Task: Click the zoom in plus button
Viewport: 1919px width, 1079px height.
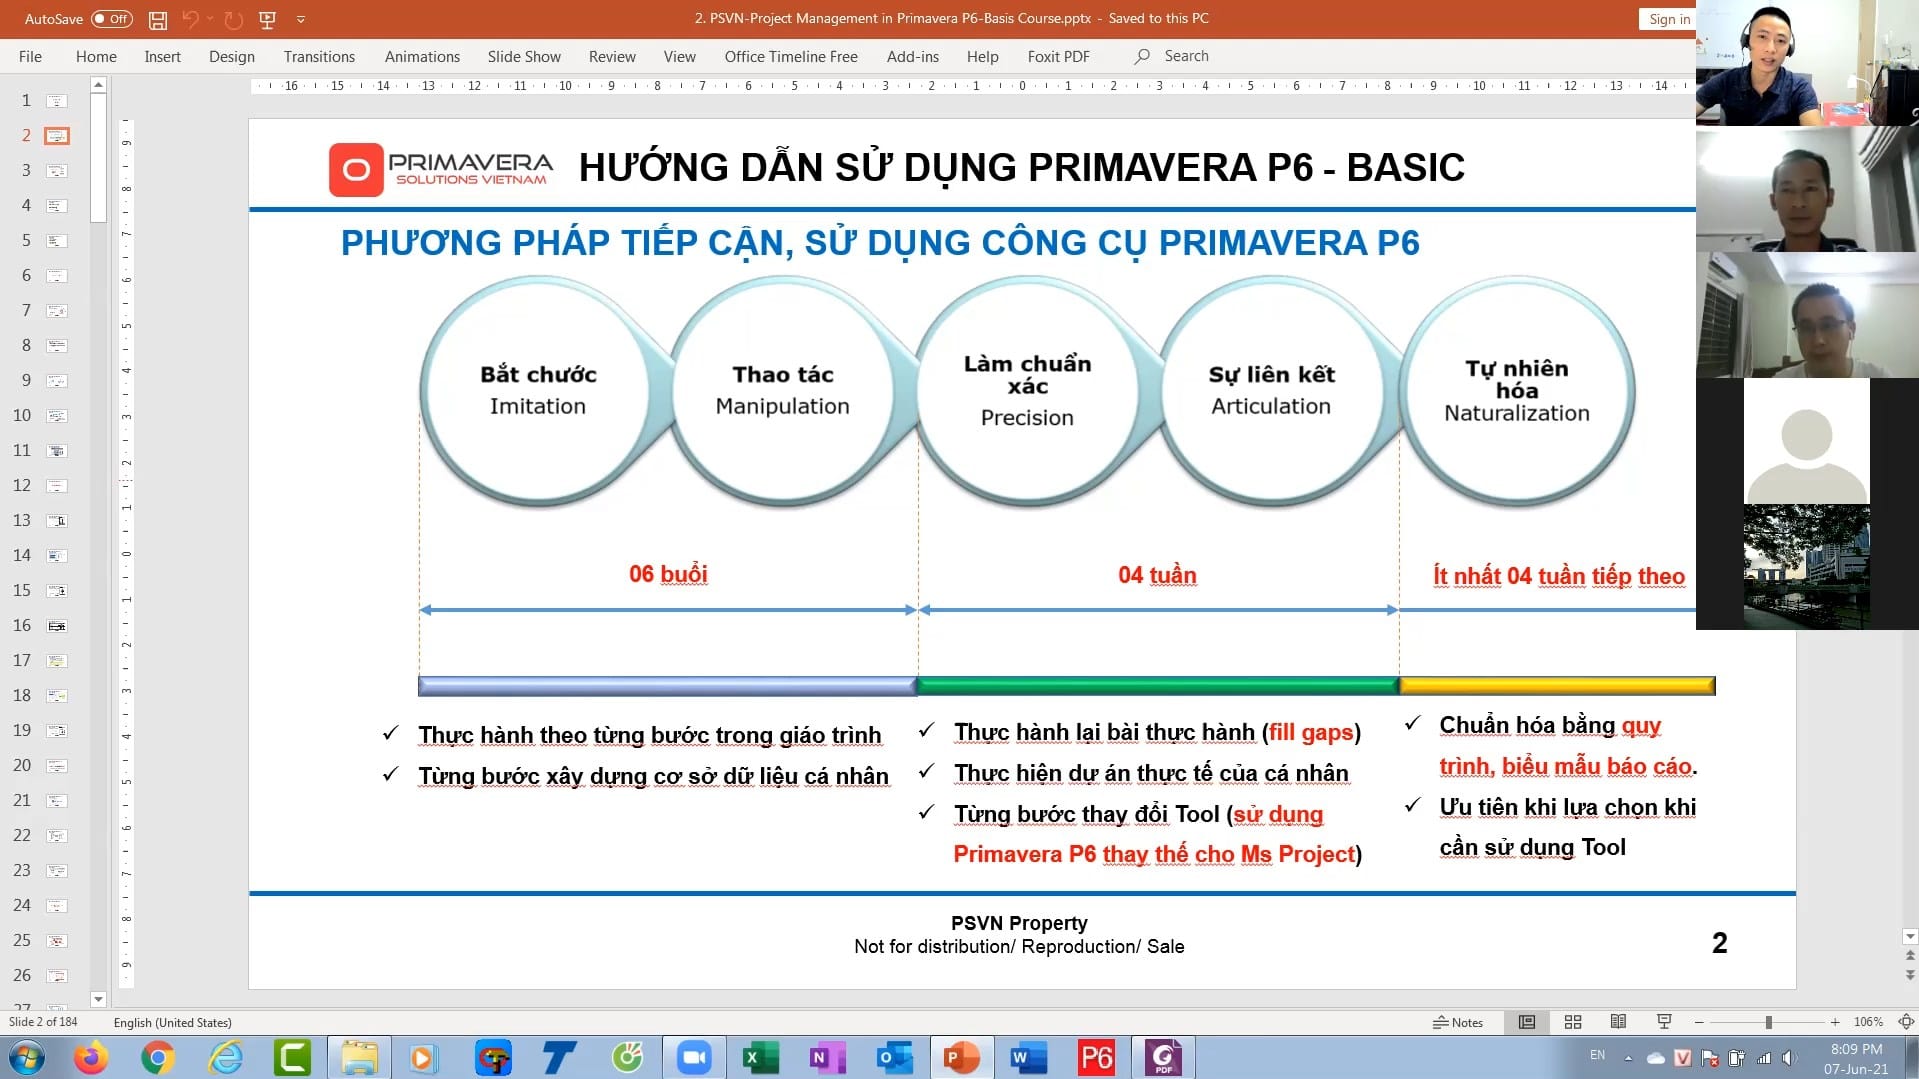Action: pyautogui.click(x=1835, y=1022)
